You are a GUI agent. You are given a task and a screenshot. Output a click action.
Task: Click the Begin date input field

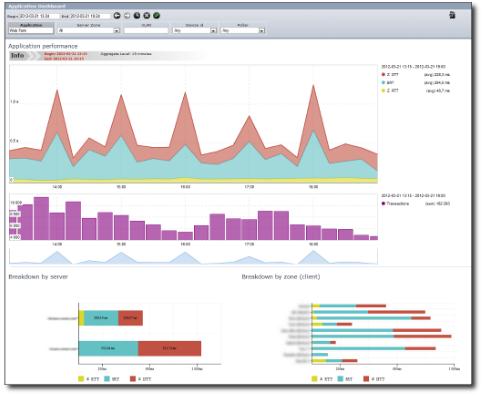39,16
